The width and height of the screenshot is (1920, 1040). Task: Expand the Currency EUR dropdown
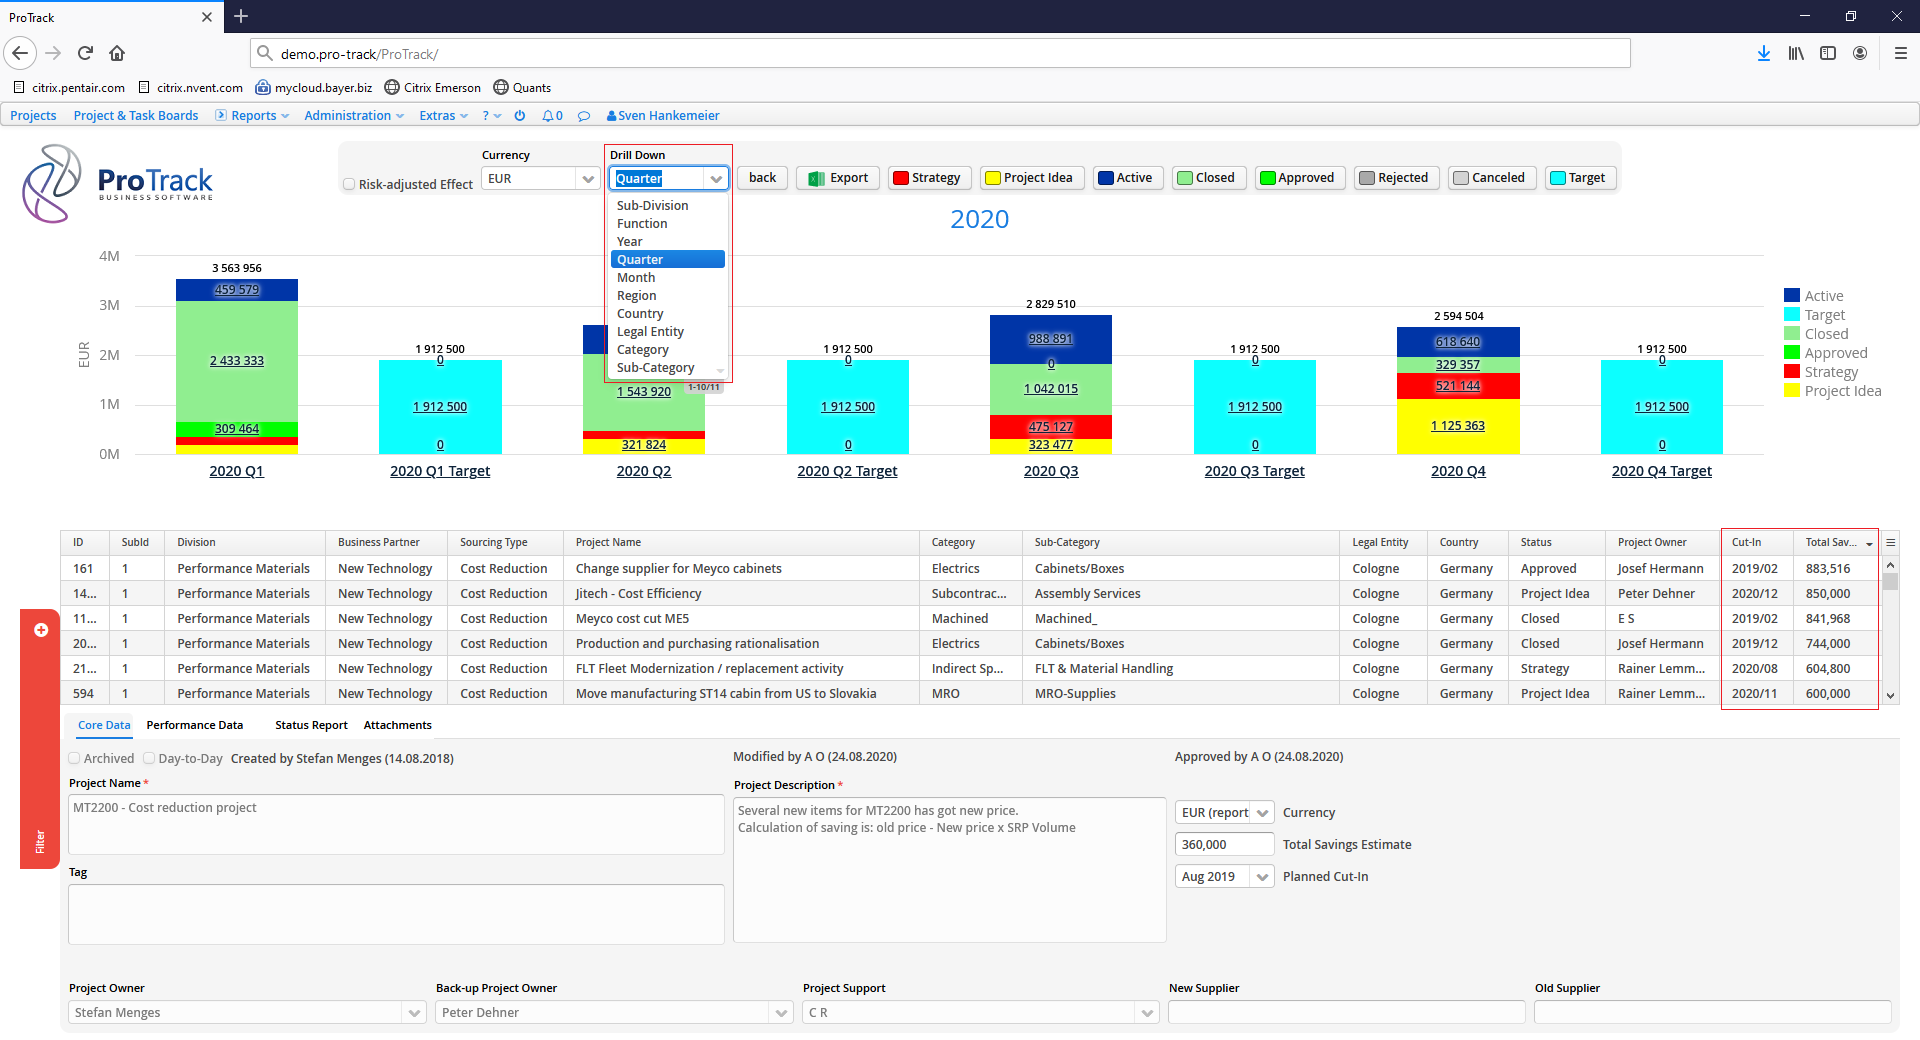[x=588, y=179]
